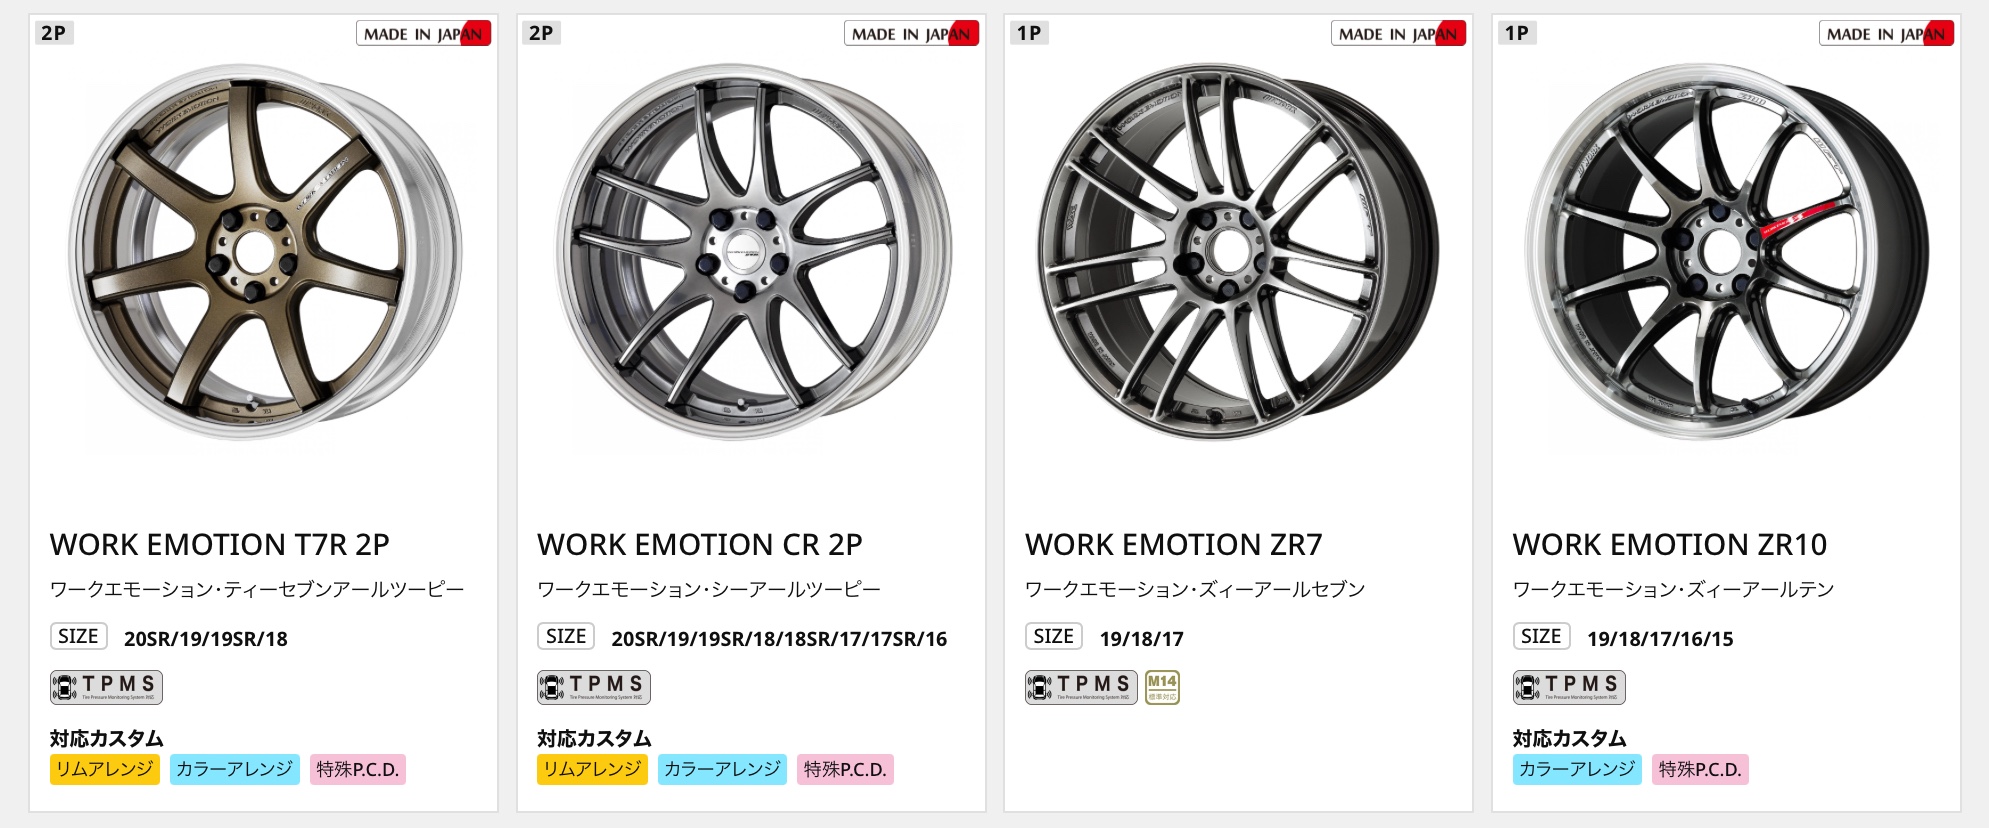Select yellow リムアレンジ tag on T7R 2P

point(105,769)
